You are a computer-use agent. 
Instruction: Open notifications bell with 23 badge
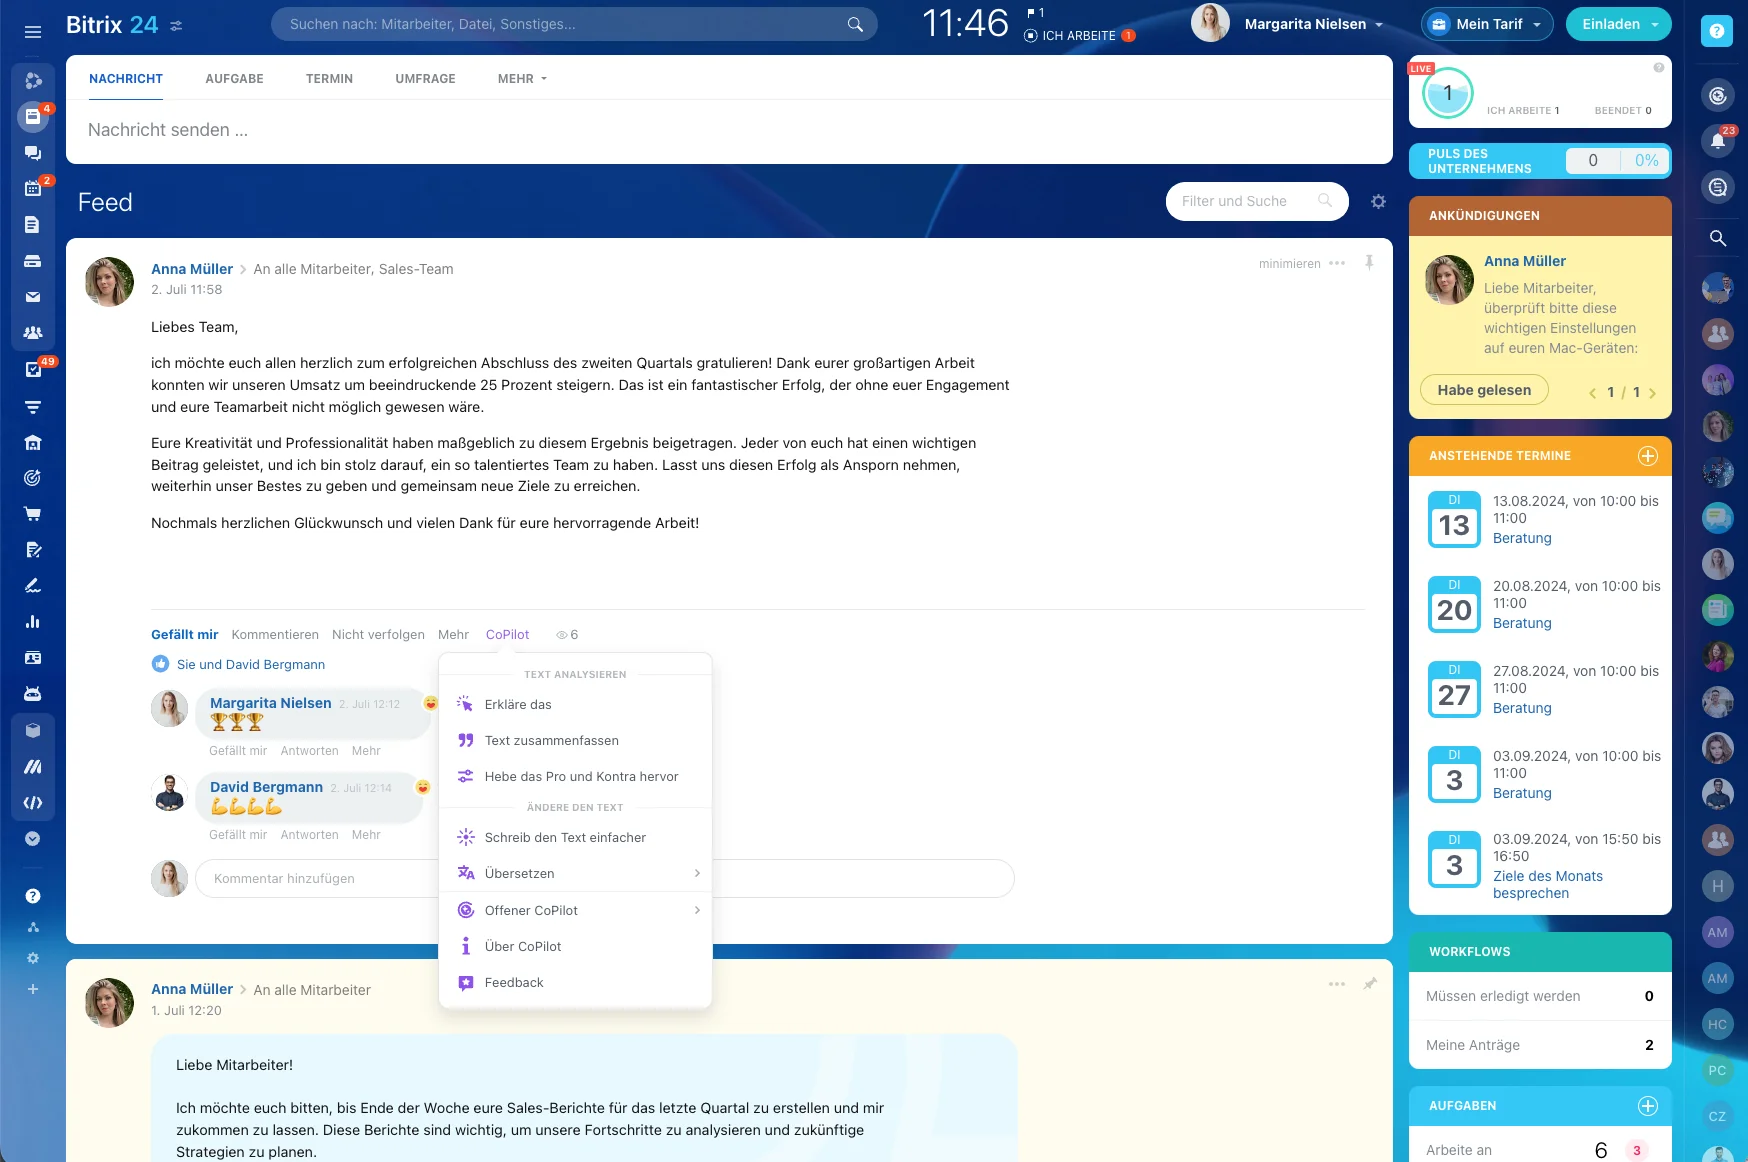pos(1717,141)
